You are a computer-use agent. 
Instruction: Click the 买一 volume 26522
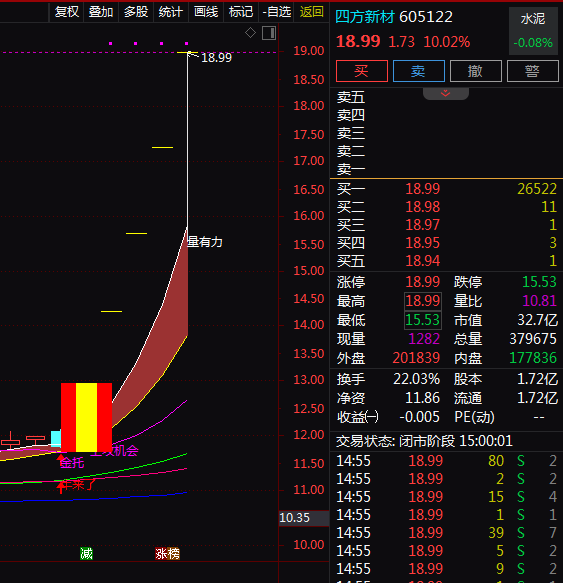pyautogui.click(x=537, y=189)
